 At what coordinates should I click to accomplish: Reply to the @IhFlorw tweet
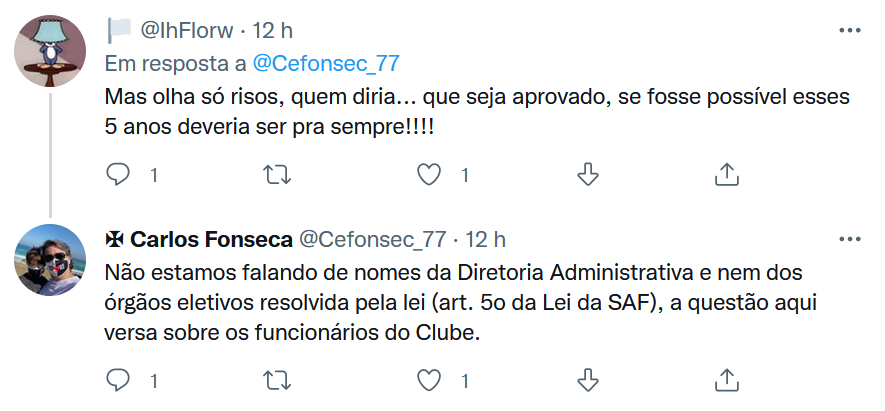pos(119,175)
